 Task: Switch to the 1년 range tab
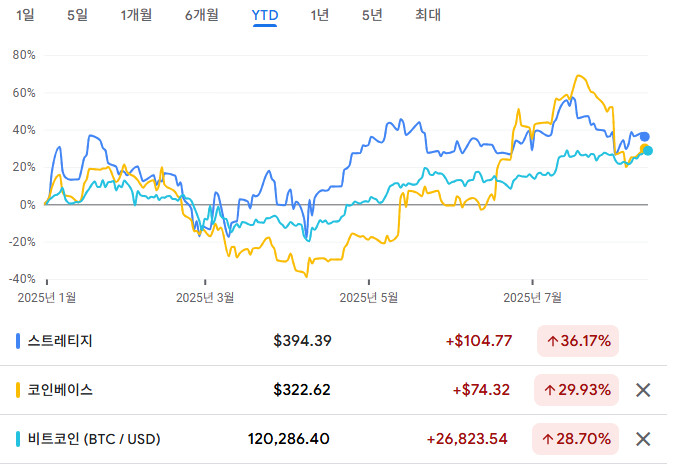click(319, 15)
